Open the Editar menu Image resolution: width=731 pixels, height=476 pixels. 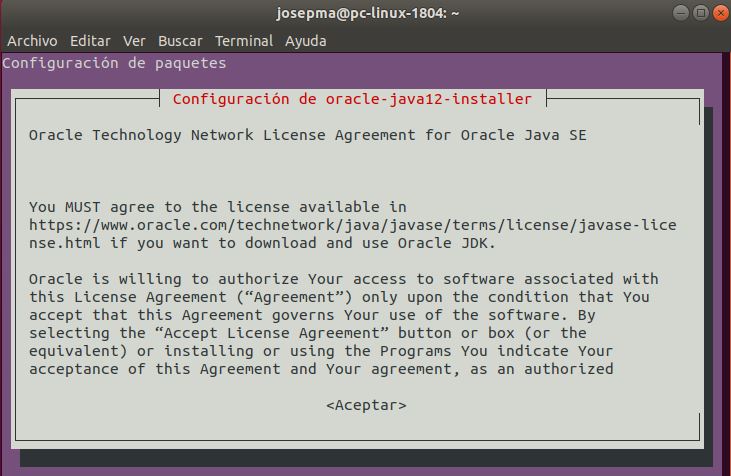pos(90,41)
